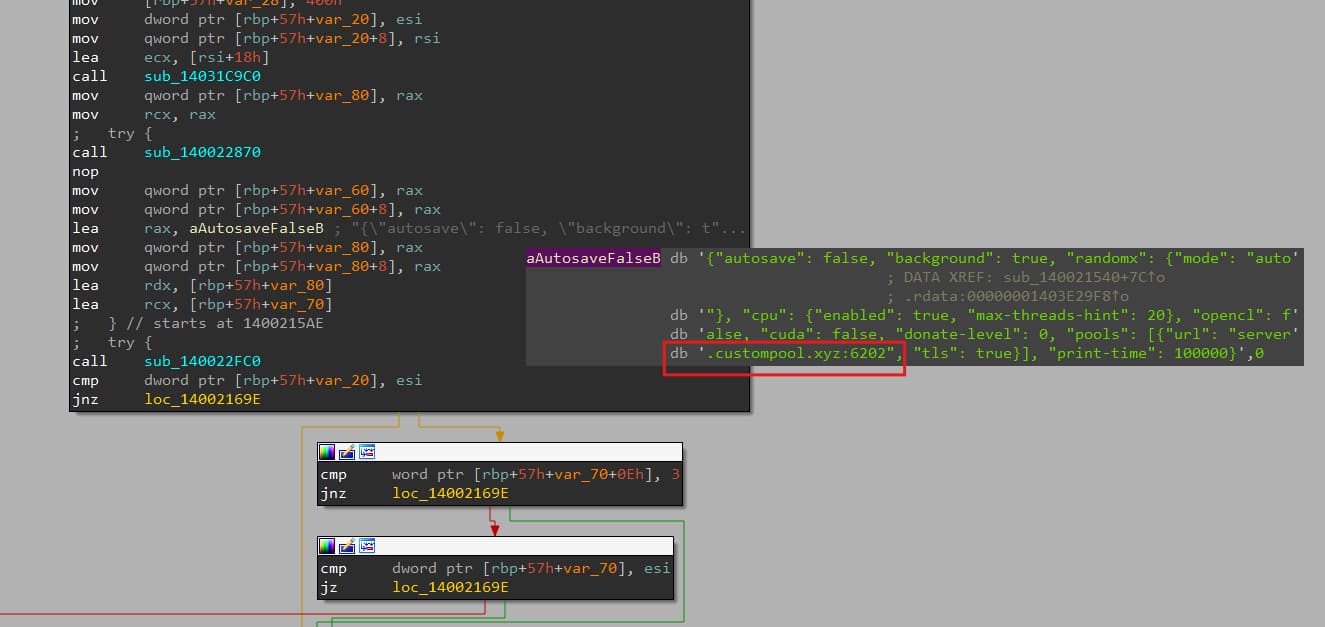Select loc_14002169E in the word ptr block
This screenshot has height=627, width=1325.
pos(450,493)
